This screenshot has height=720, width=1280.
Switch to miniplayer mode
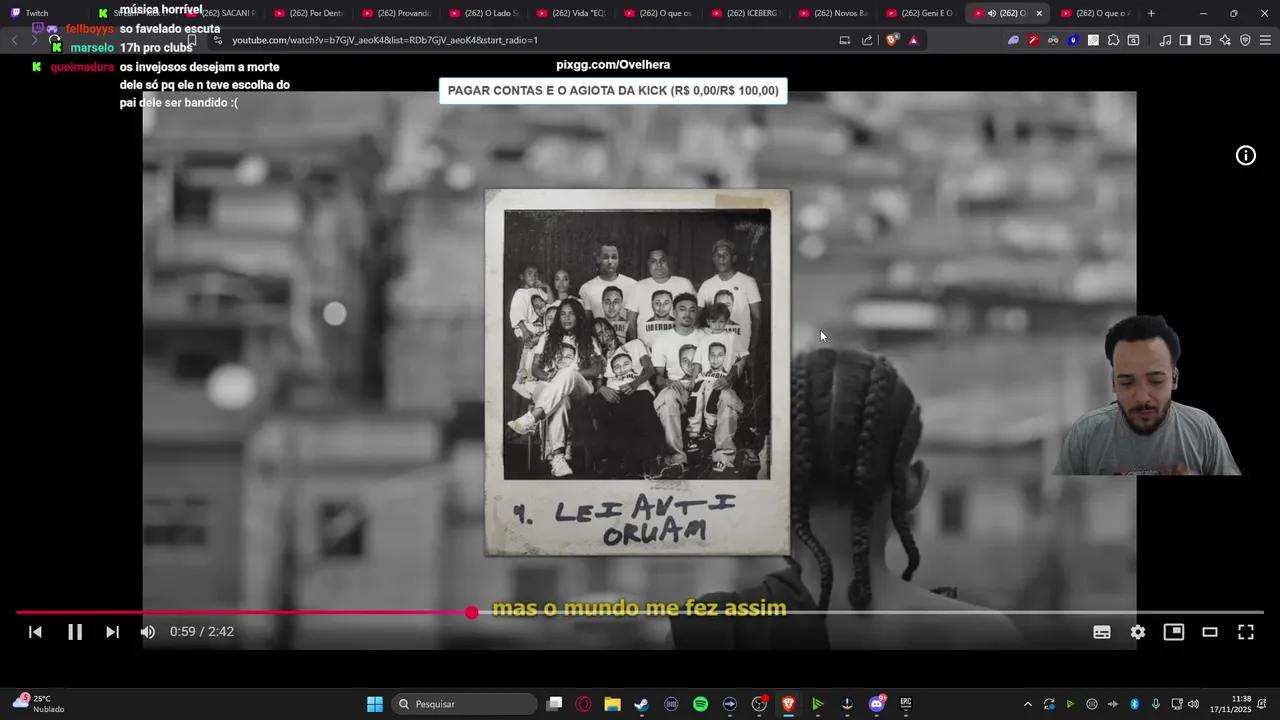pyautogui.click(x=1174, y=632)
